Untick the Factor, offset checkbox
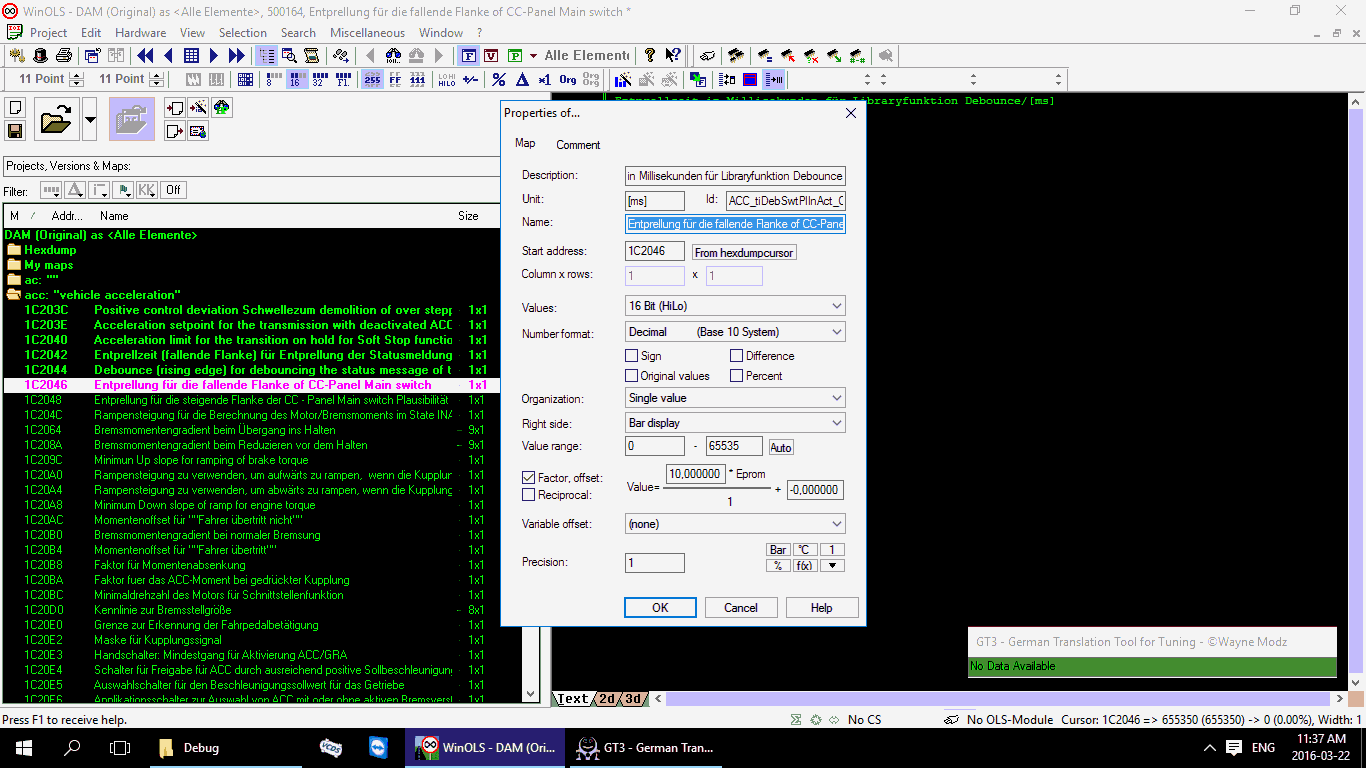 529,478
